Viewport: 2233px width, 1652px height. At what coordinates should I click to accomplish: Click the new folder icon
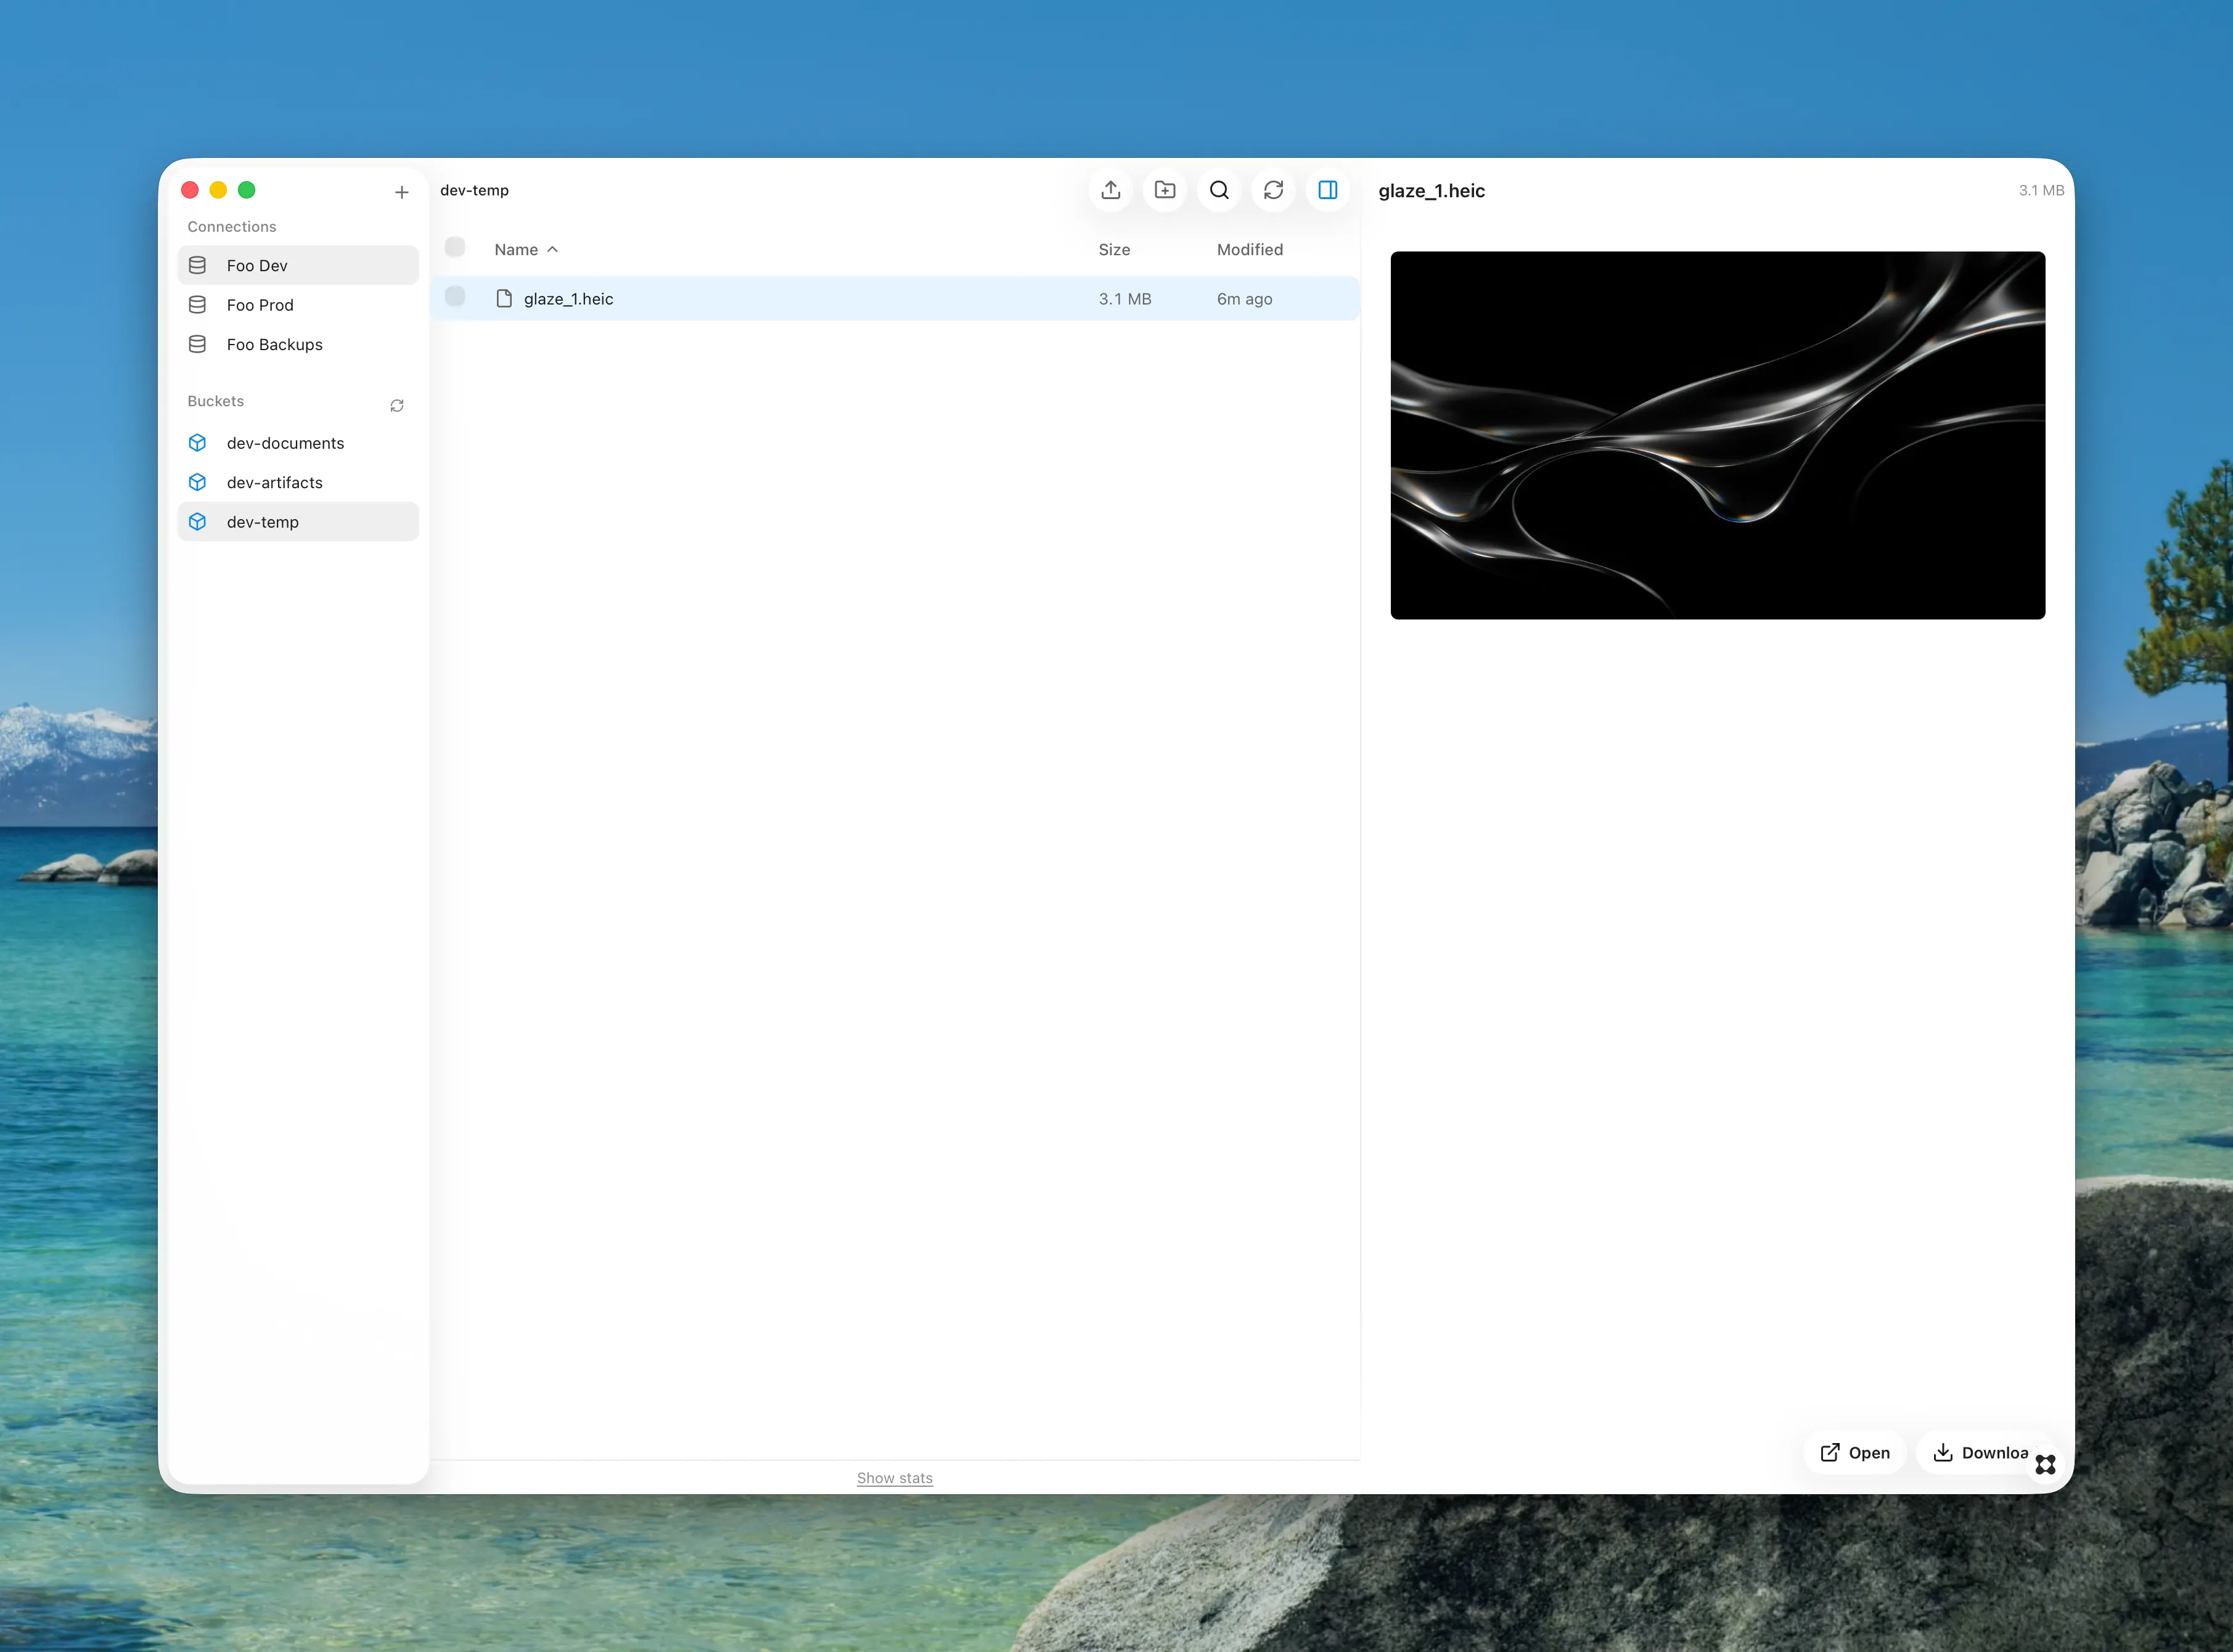1164,190
